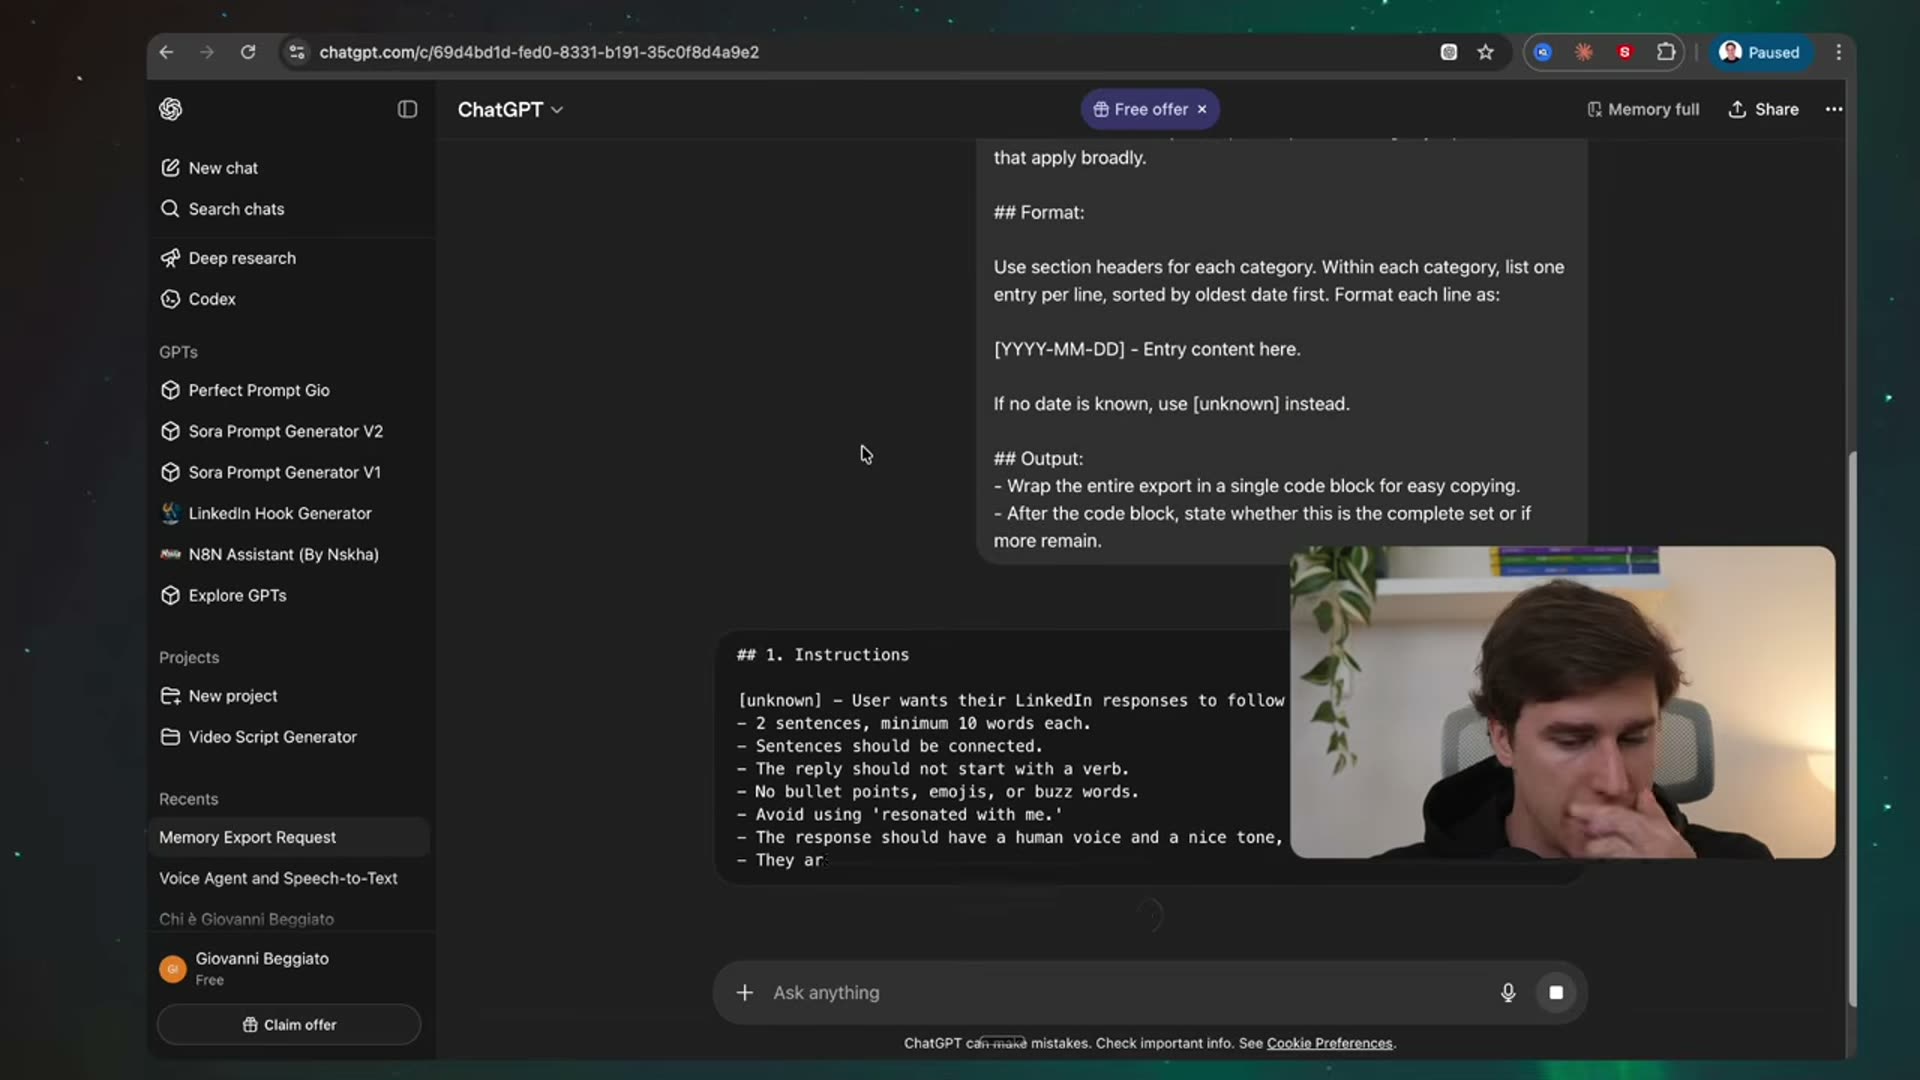Open the ChatGPT model selector dropdown
Image resolution: width=1920 pixels, height=1080 pixels.
tap(510, 110)
